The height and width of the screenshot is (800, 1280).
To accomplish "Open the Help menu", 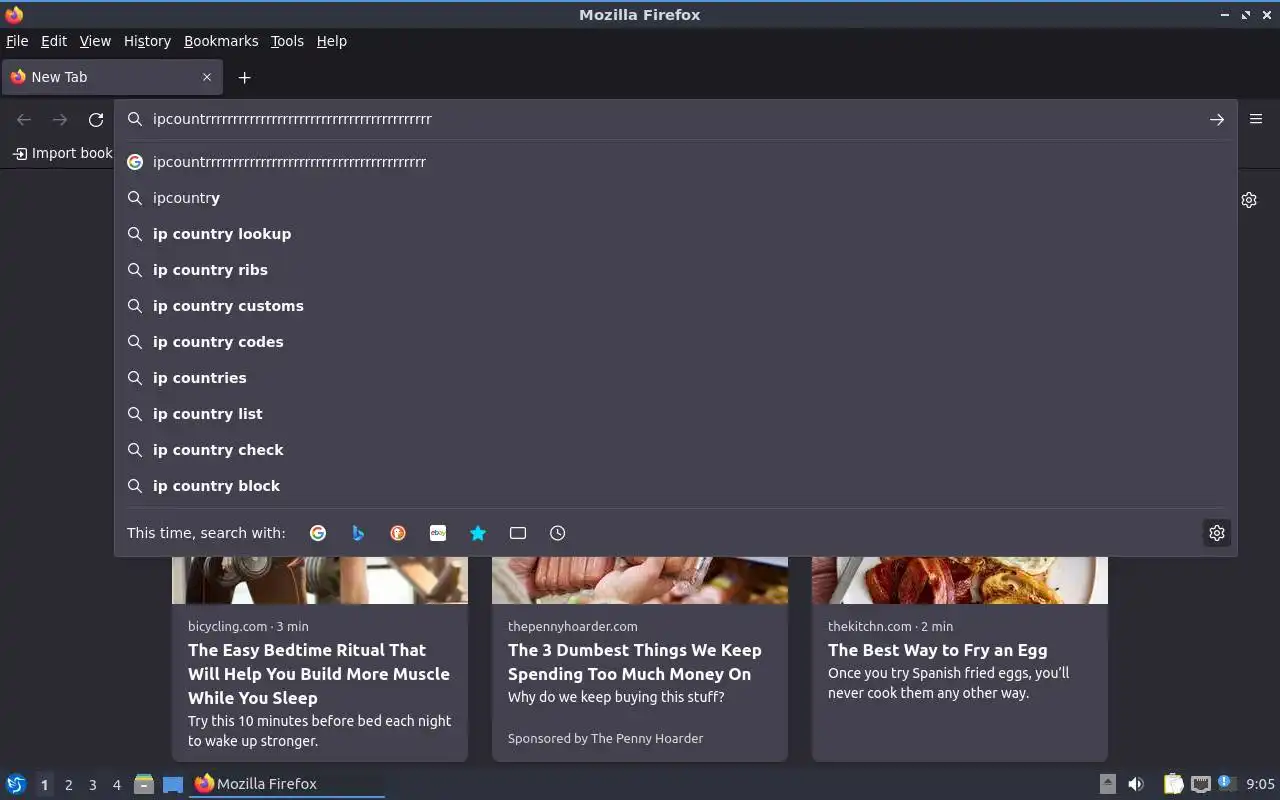I will click(332, 41).
